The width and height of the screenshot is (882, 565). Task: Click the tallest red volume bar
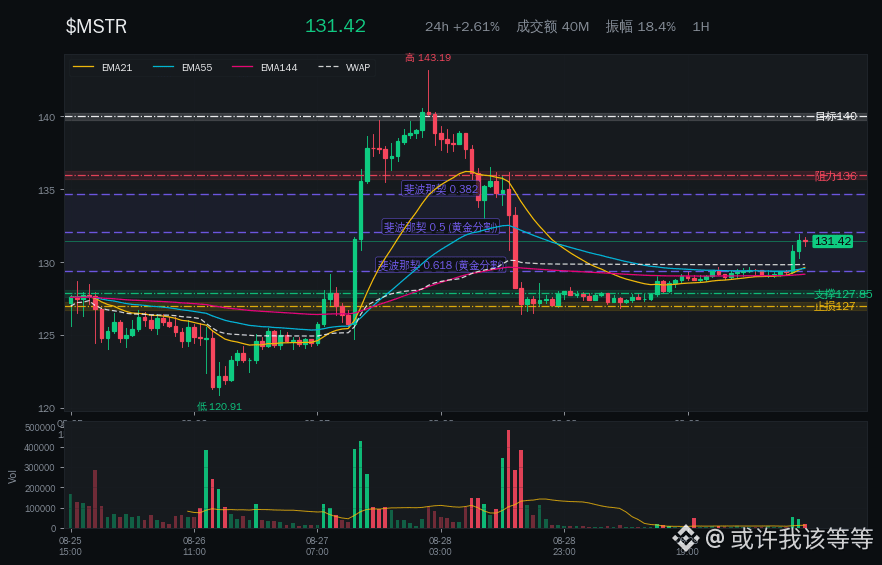[x=508, y=479]
